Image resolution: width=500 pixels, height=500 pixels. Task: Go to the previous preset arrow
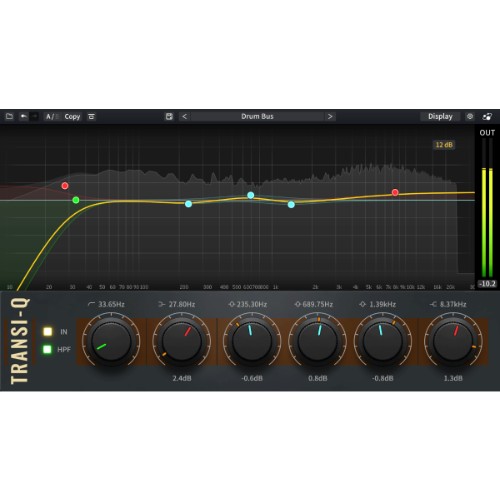coord(184,116)
